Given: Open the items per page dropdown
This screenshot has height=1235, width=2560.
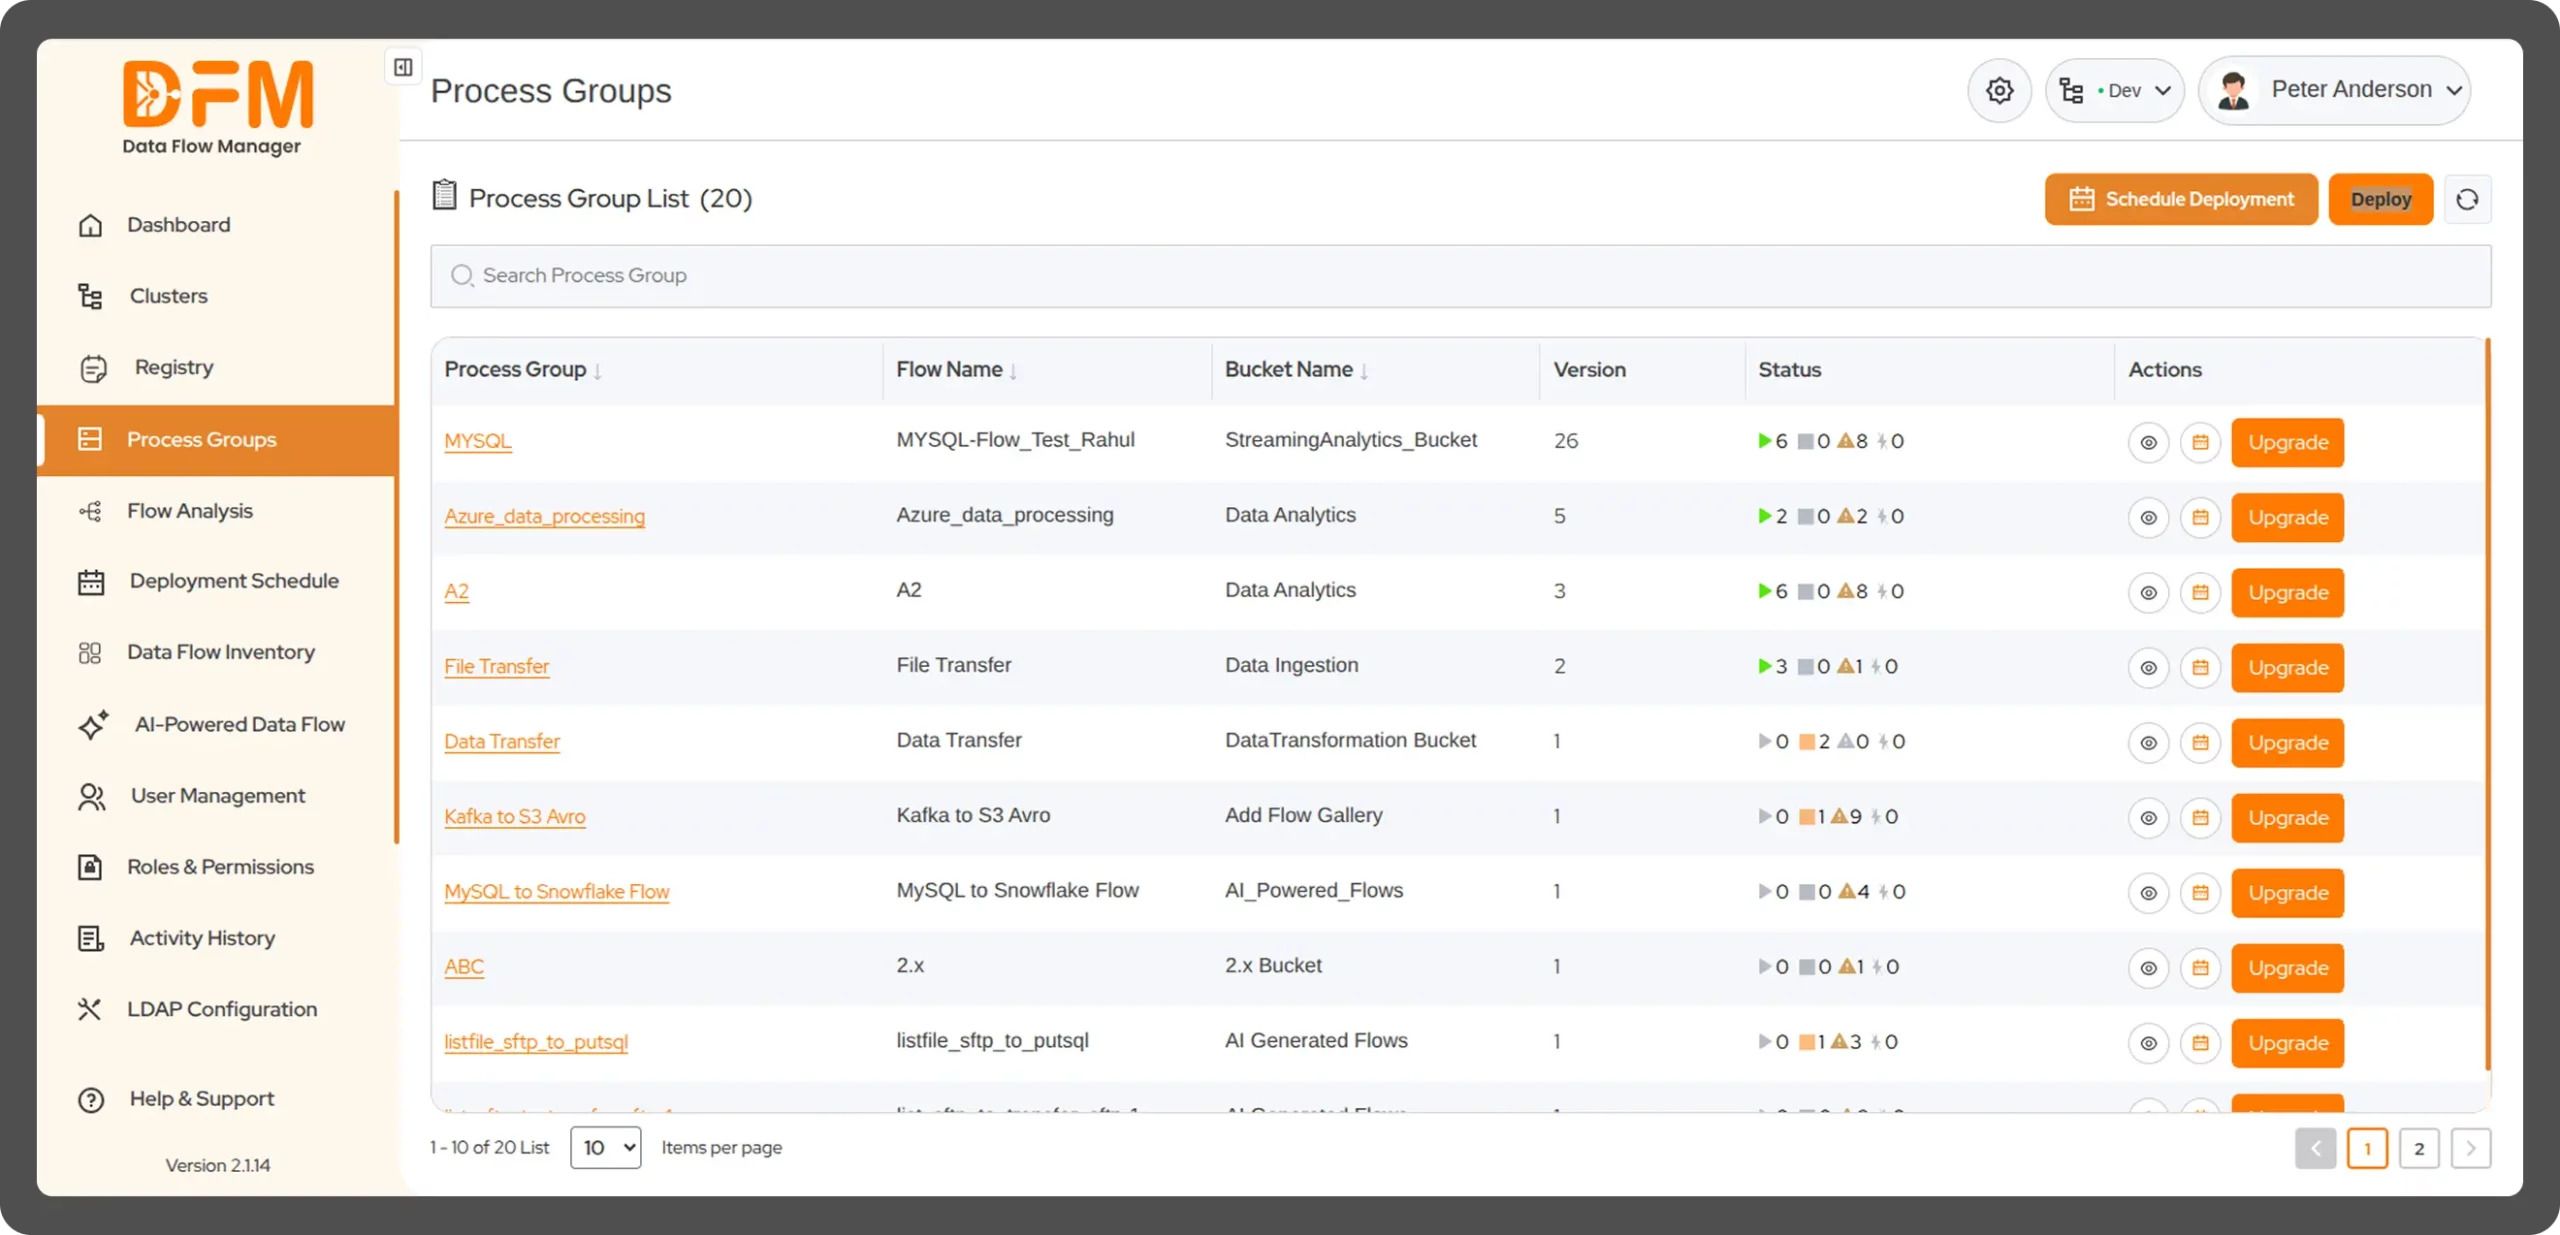Looking at the screenshot, I should (x=605, y=1147).
